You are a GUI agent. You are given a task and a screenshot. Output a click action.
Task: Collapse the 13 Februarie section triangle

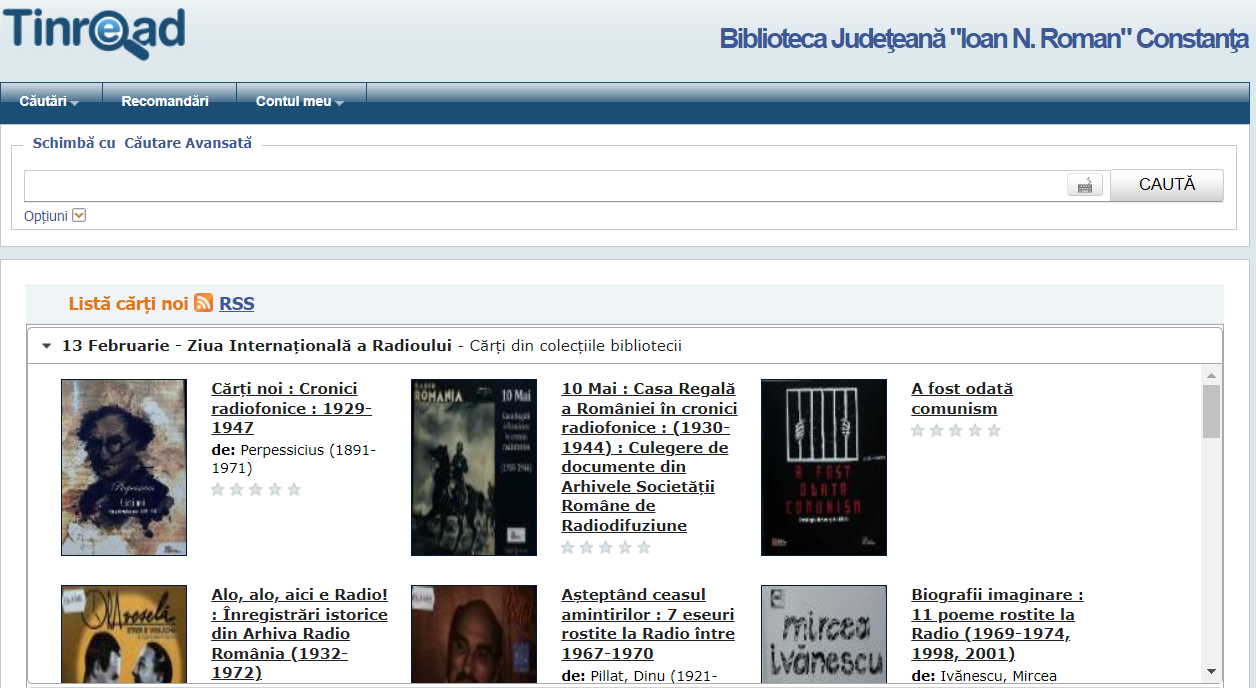(x=46, y=346)
